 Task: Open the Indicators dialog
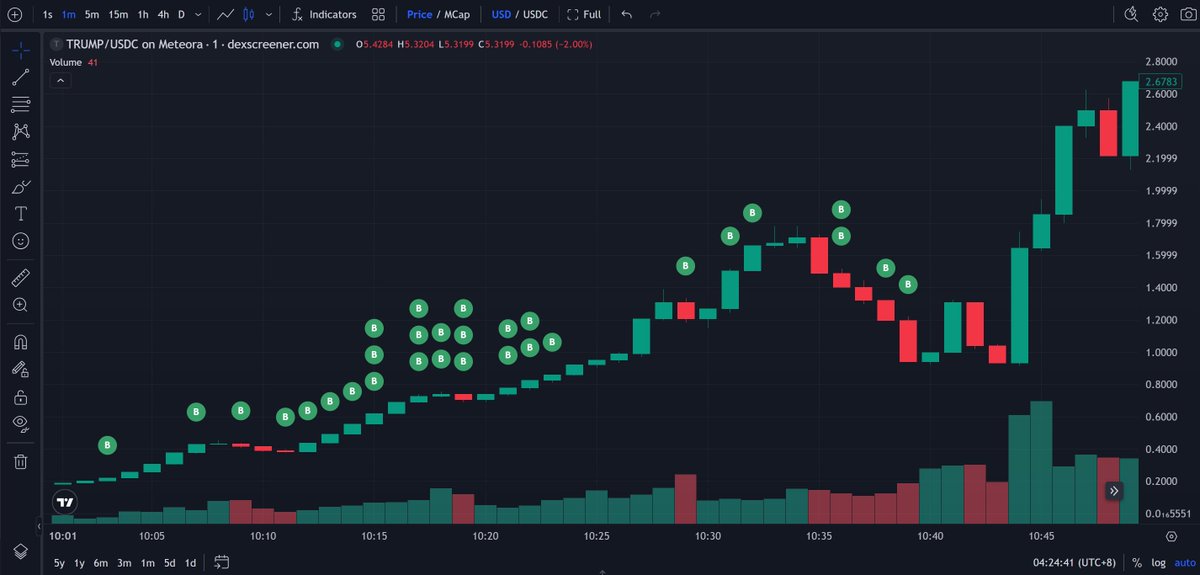324,15
